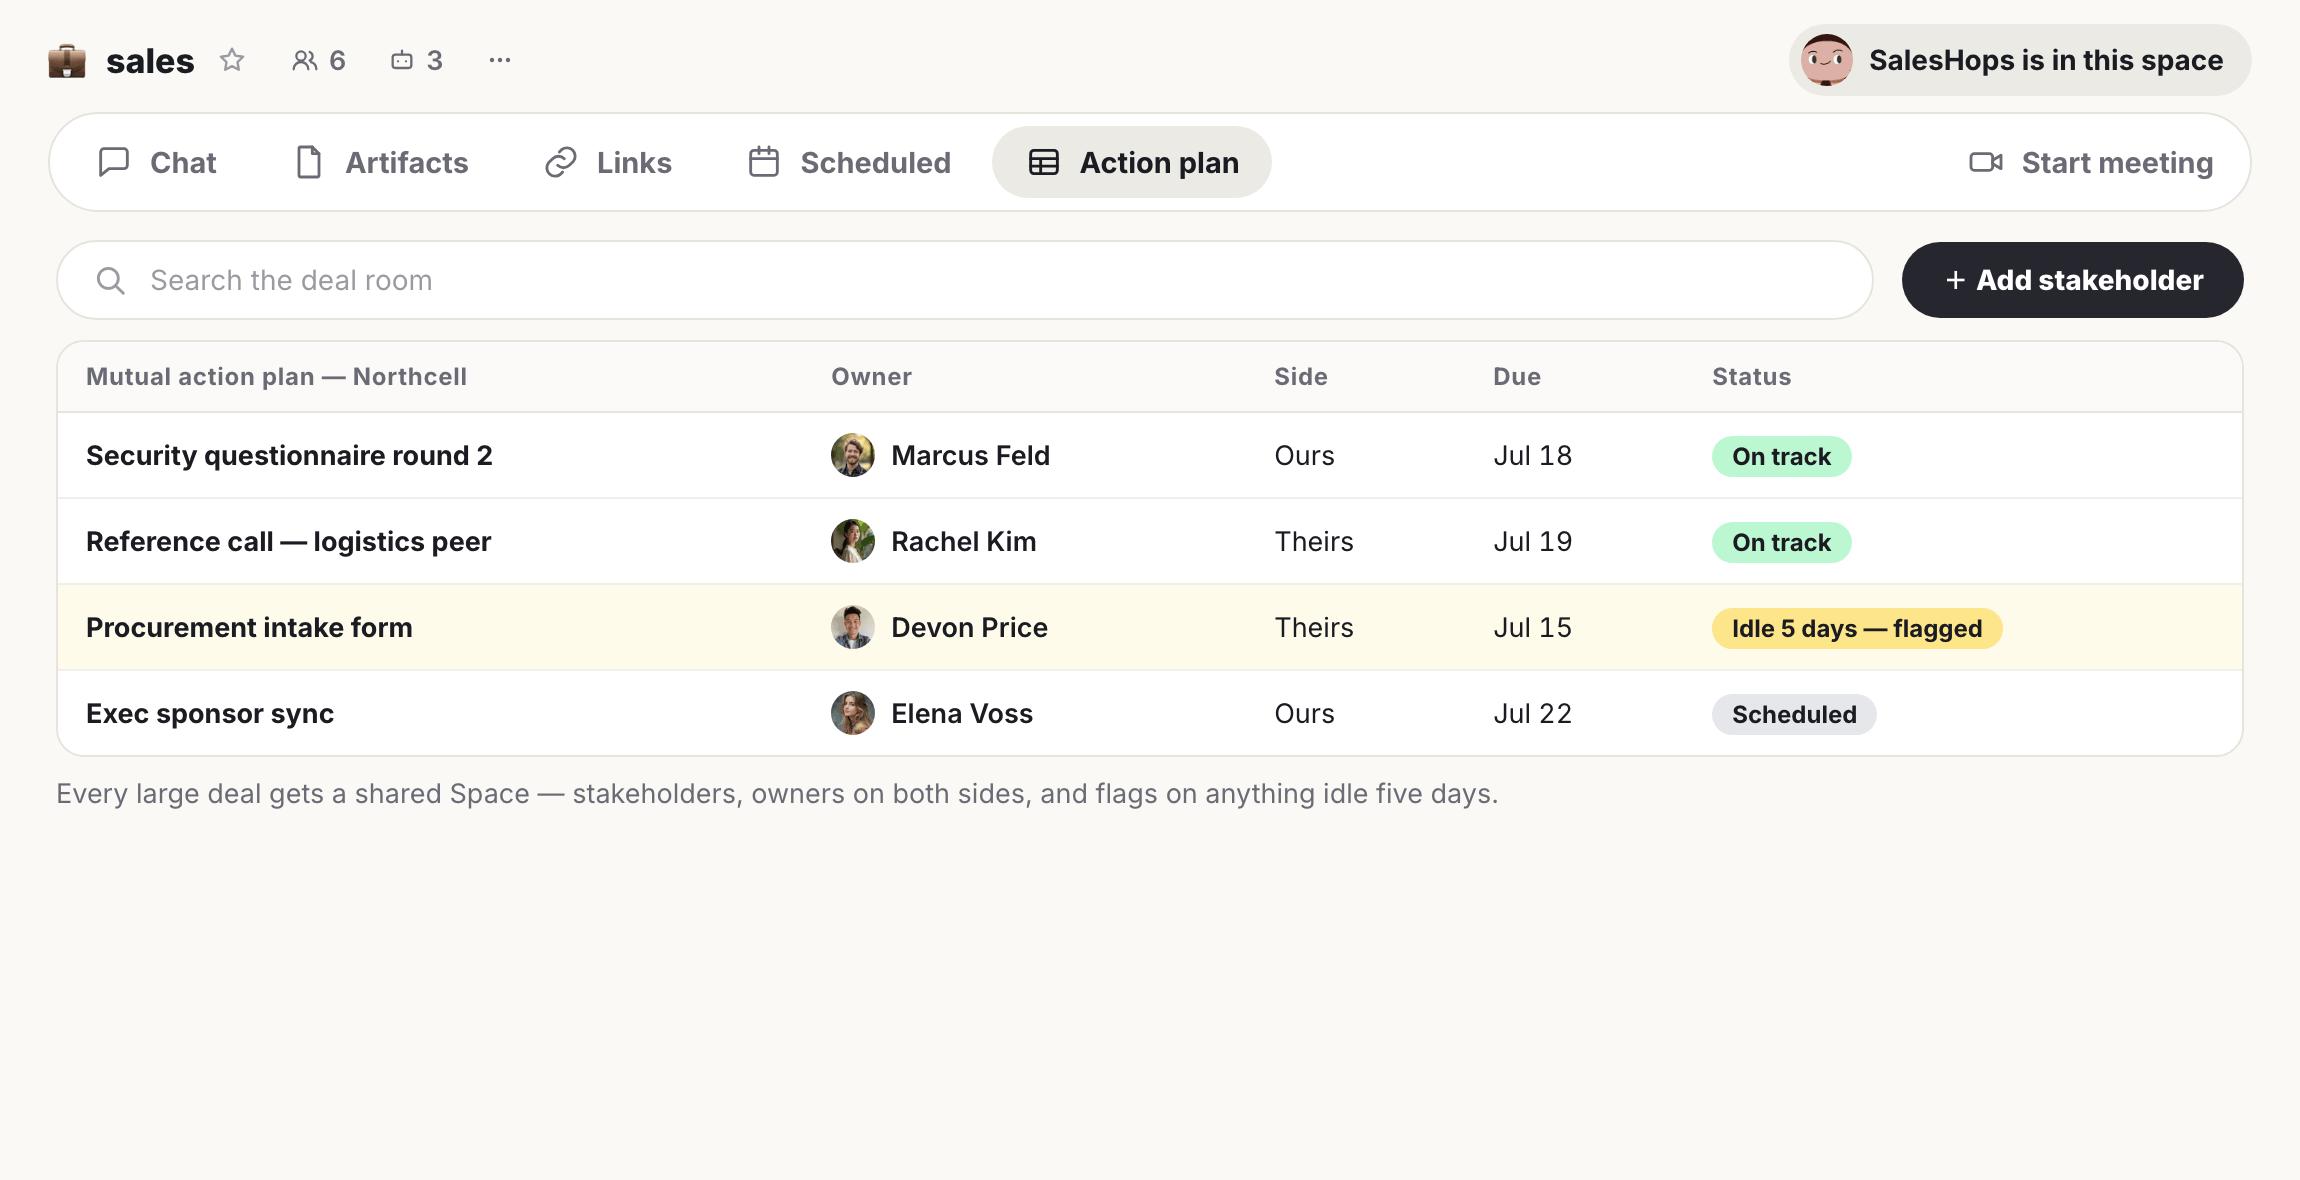Viewport: 2300px width, 1180px height.
Task: Select owner name Rachel Kim
Action: pos(963,542)
